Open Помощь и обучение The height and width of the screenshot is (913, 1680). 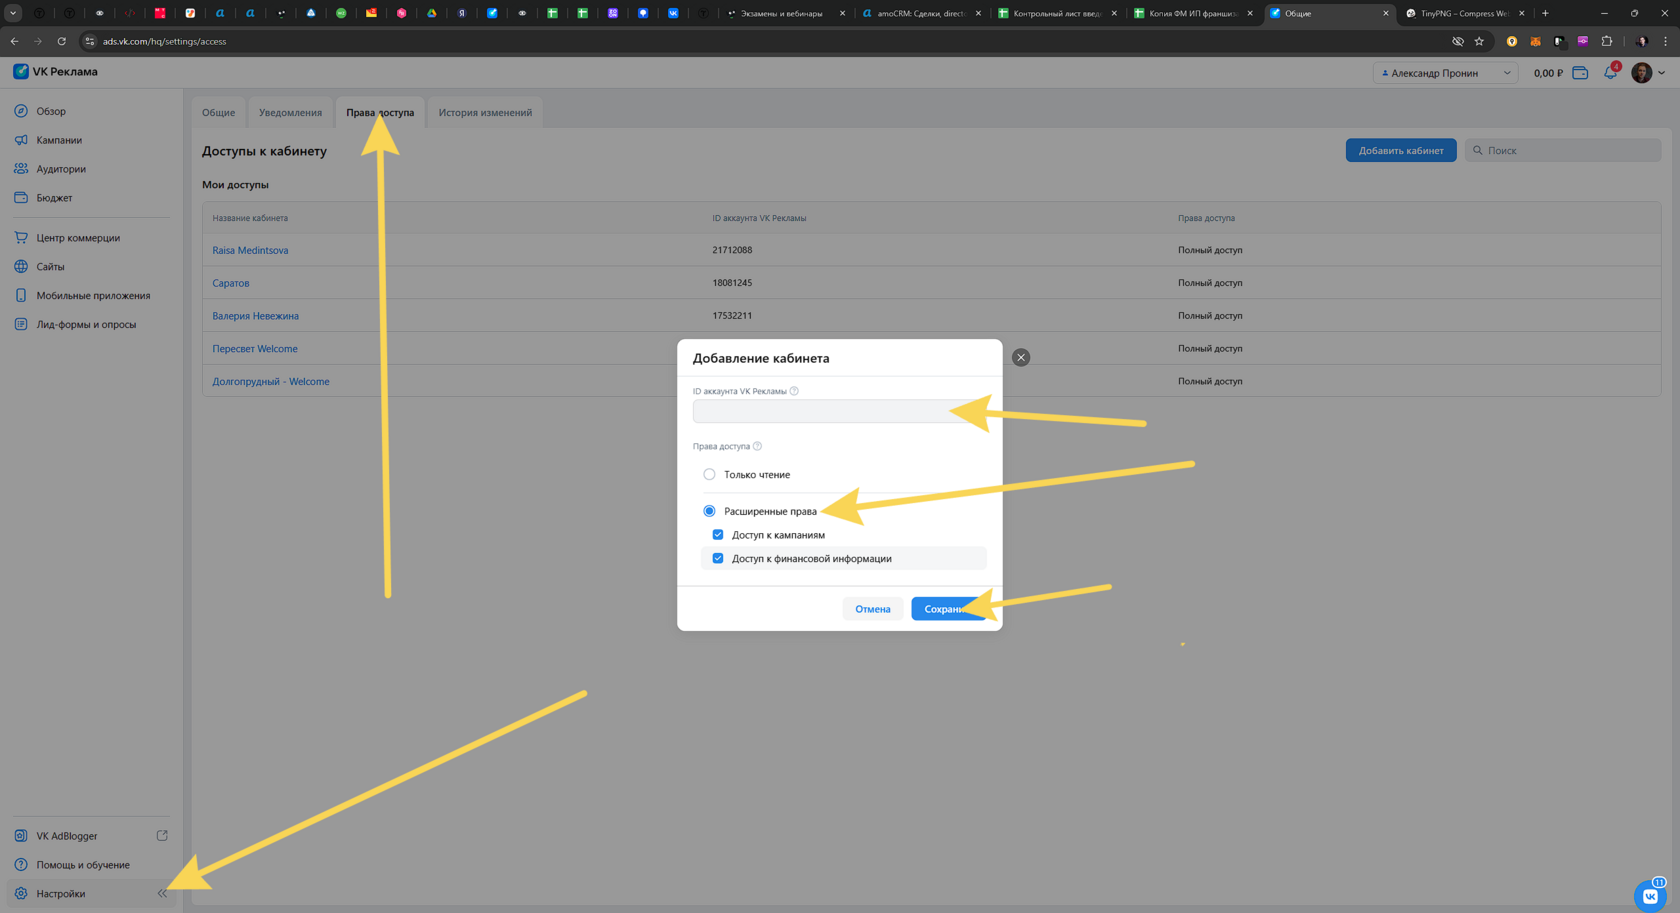point(83,865)
